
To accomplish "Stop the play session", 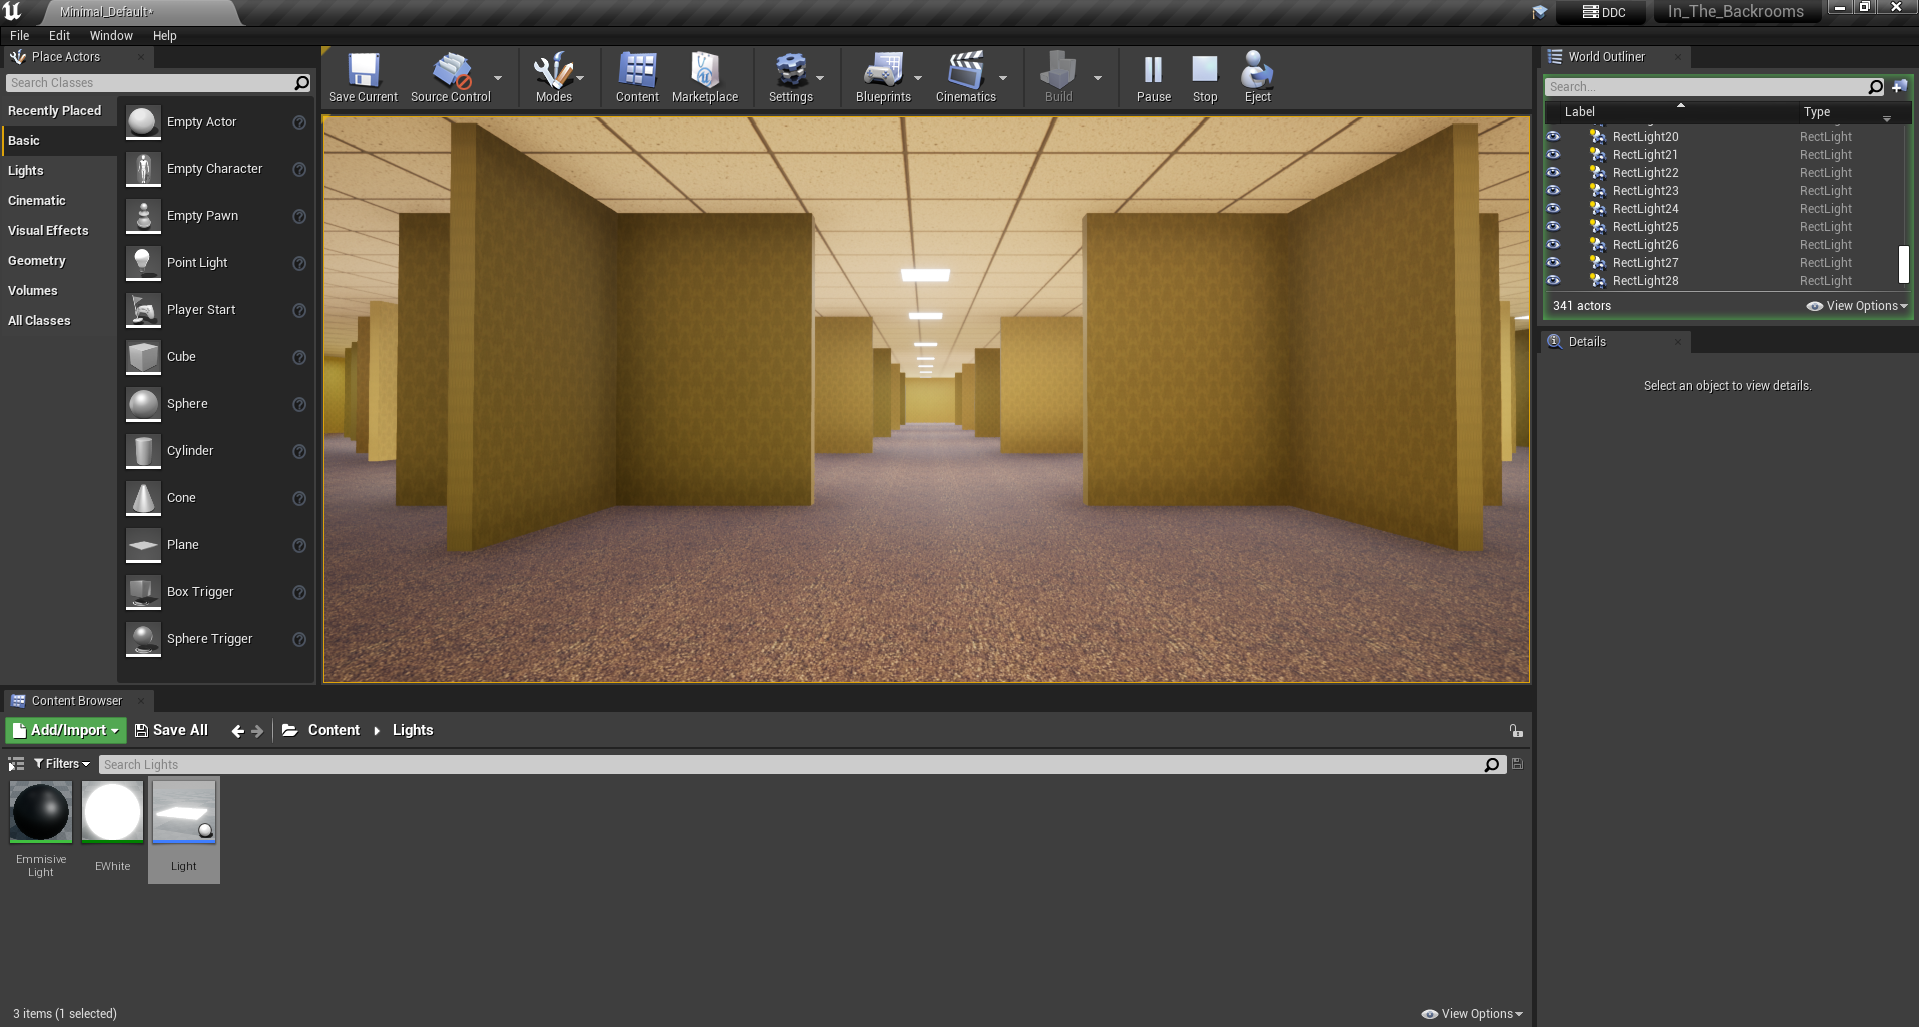I will tap(1205, 78).
